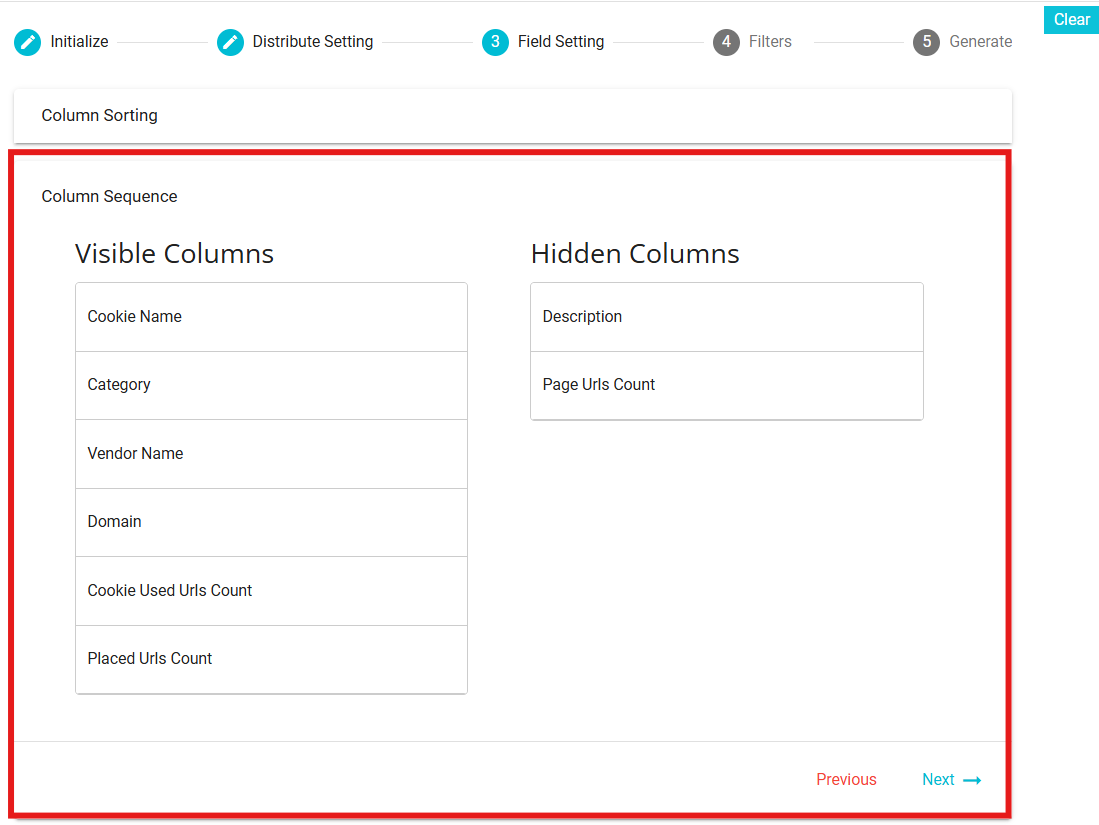Go to the Filters step label

[770, 42]
